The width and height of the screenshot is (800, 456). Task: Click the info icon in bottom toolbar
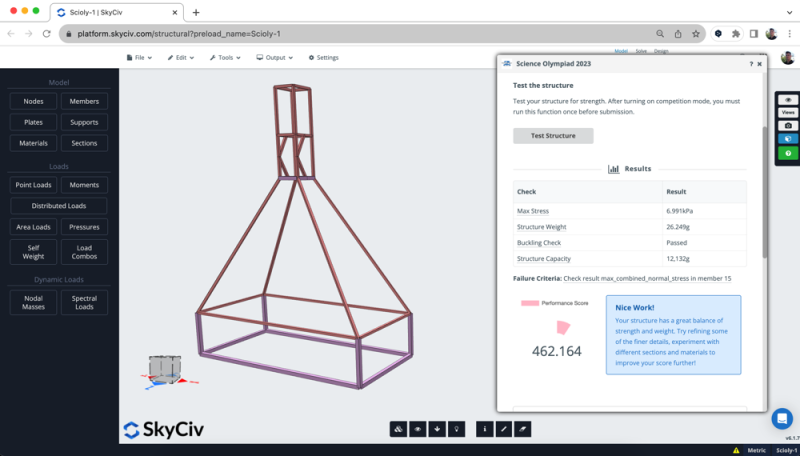coord(486,429)
